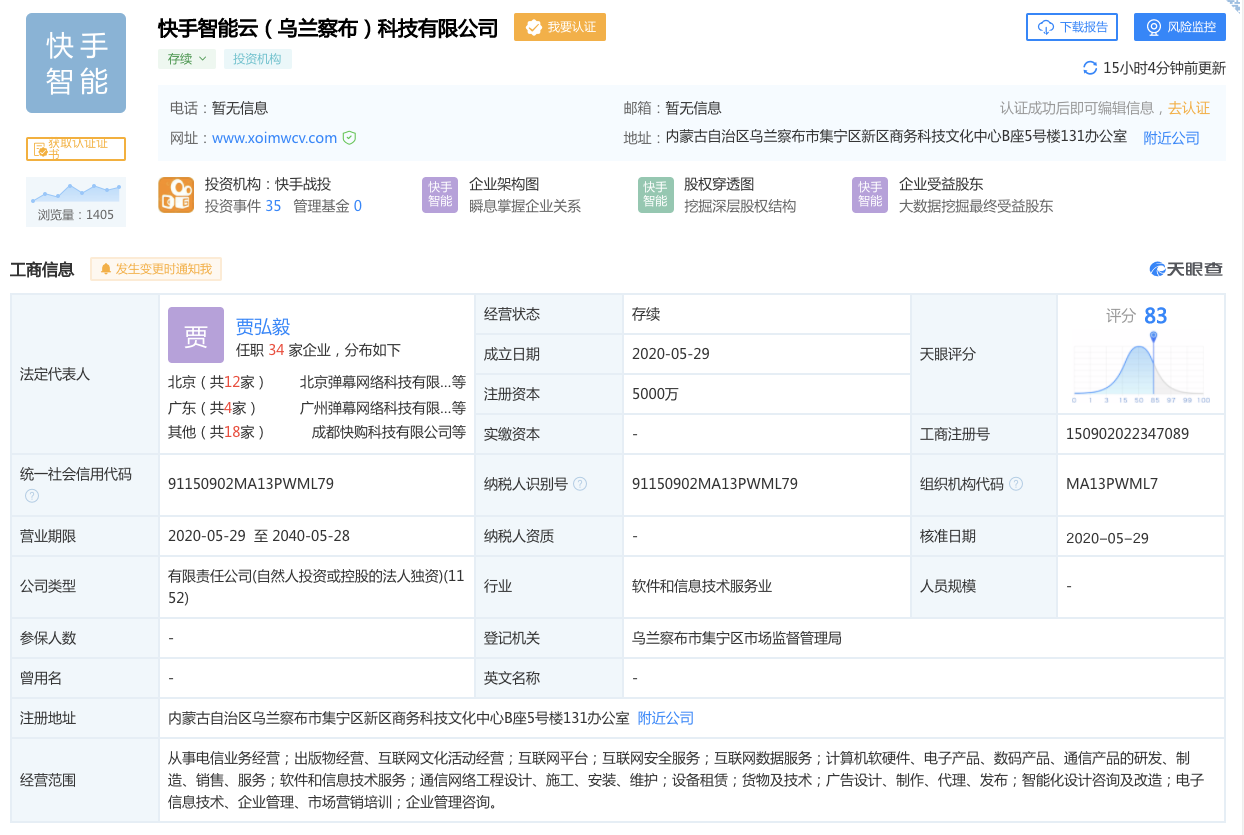Image resolution: width=1244 pixels, height=835 pixels.
Task: Click the 快手智能 company logo tile
Action: coord(76,63)
